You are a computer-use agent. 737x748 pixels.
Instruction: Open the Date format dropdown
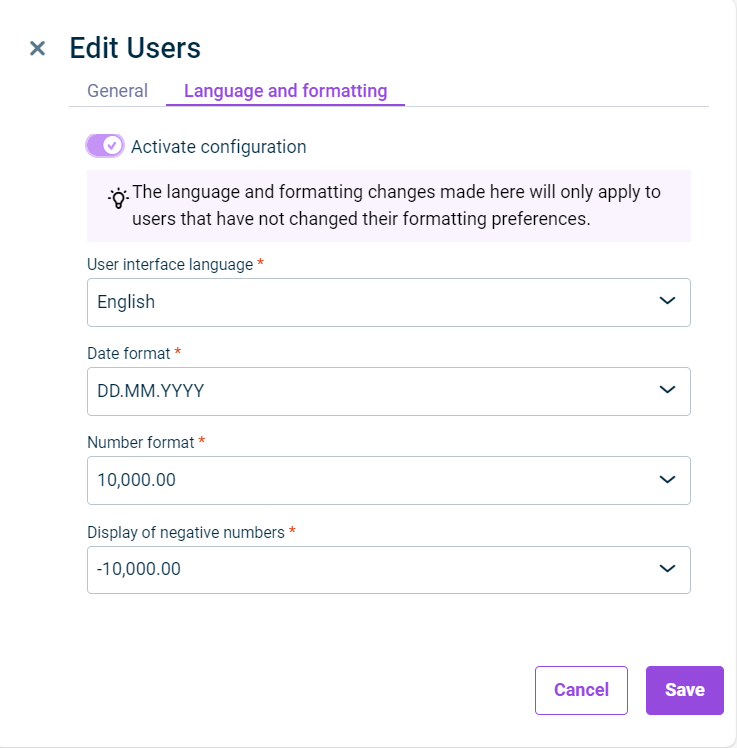(389, 391)
